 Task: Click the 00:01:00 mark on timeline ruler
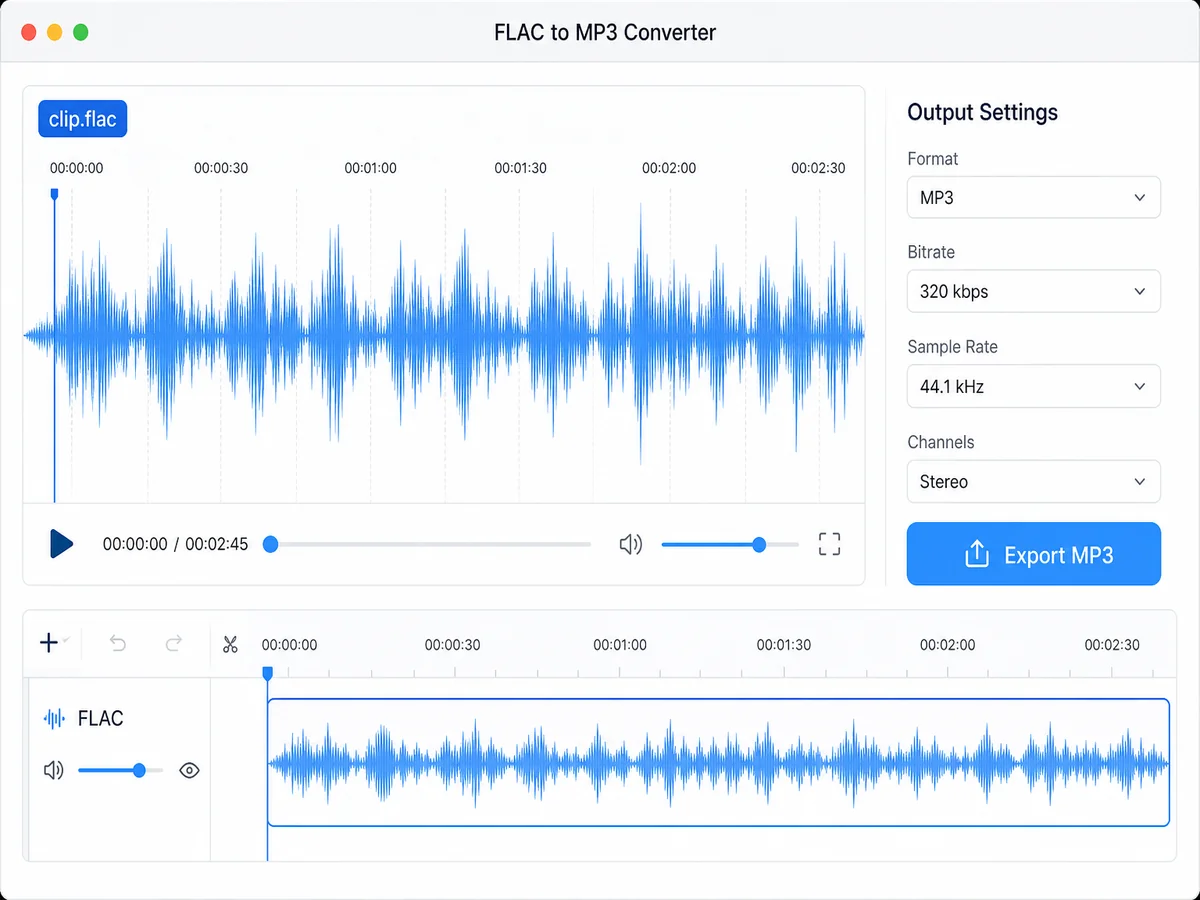(x=620, y=645)
